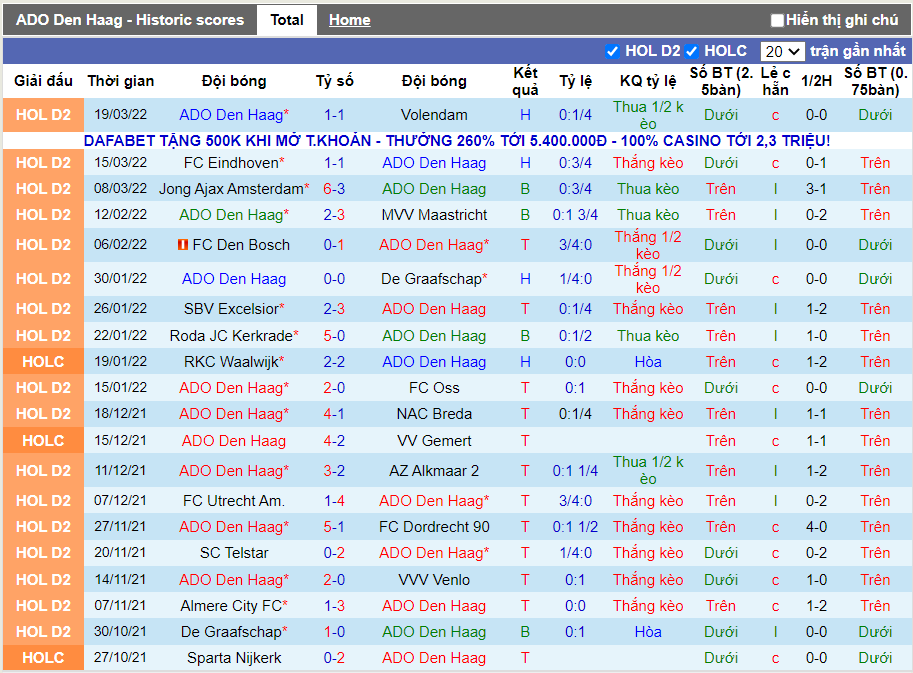Viewport: 913px width, 673px height.
Task: Click 'Hòa' odds result in RKC Waalwijk row
Action: 647,362
